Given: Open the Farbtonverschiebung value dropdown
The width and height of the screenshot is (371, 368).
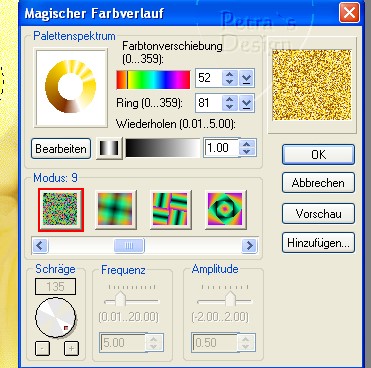Looking at the screenshot, I should click(247, 78).
